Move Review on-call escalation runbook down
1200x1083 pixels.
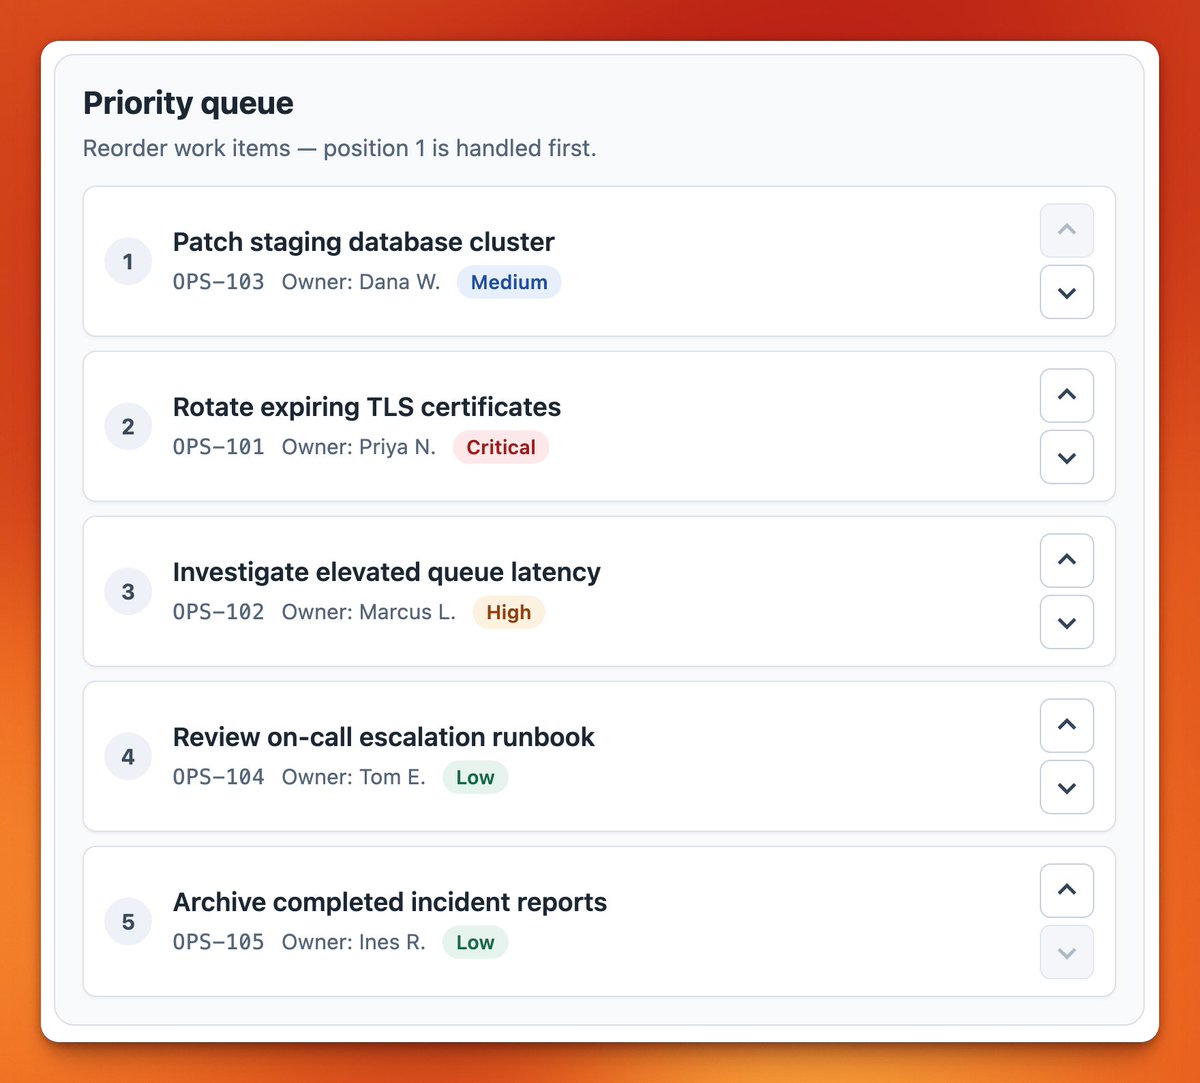pos(1067,787)
